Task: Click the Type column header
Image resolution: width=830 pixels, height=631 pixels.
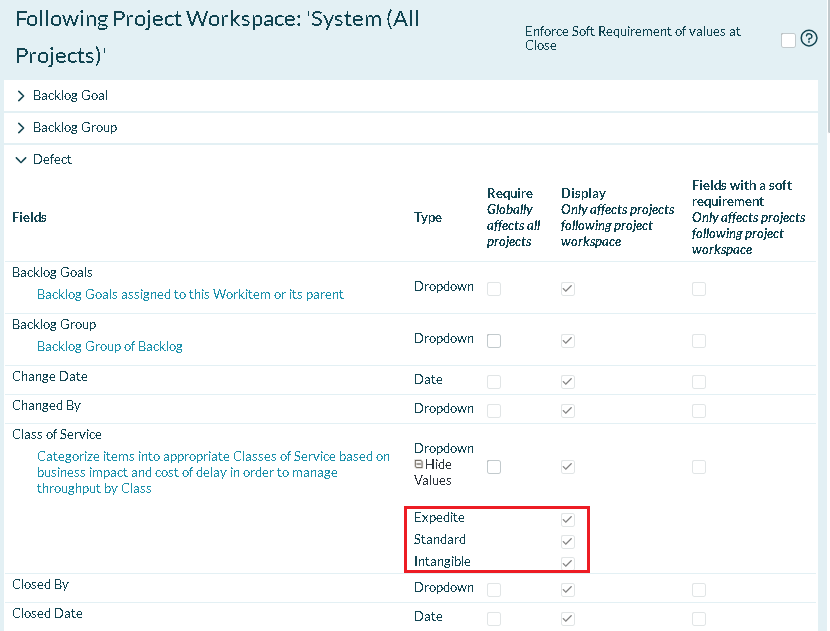Action: point(428,218)
